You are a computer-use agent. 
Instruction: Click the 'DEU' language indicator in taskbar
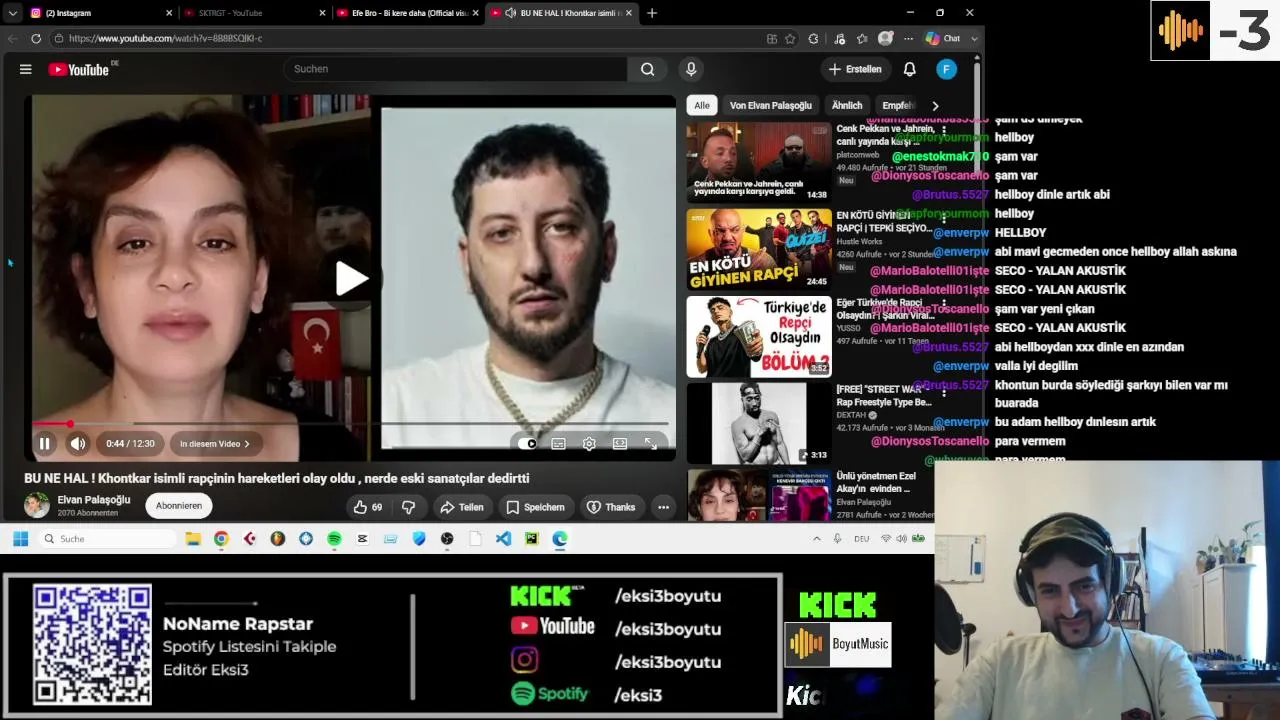pos(862,539)
